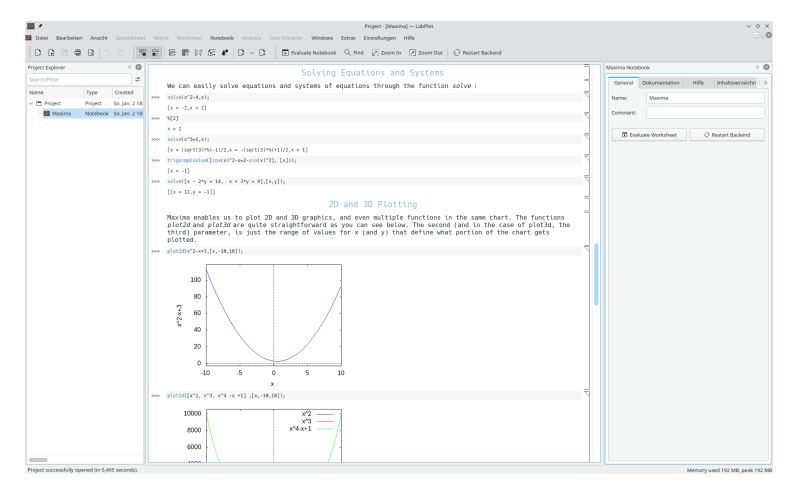Float the Project Explorer panel
This screenshot has height=504, width=798.
(x=129, y=67)
